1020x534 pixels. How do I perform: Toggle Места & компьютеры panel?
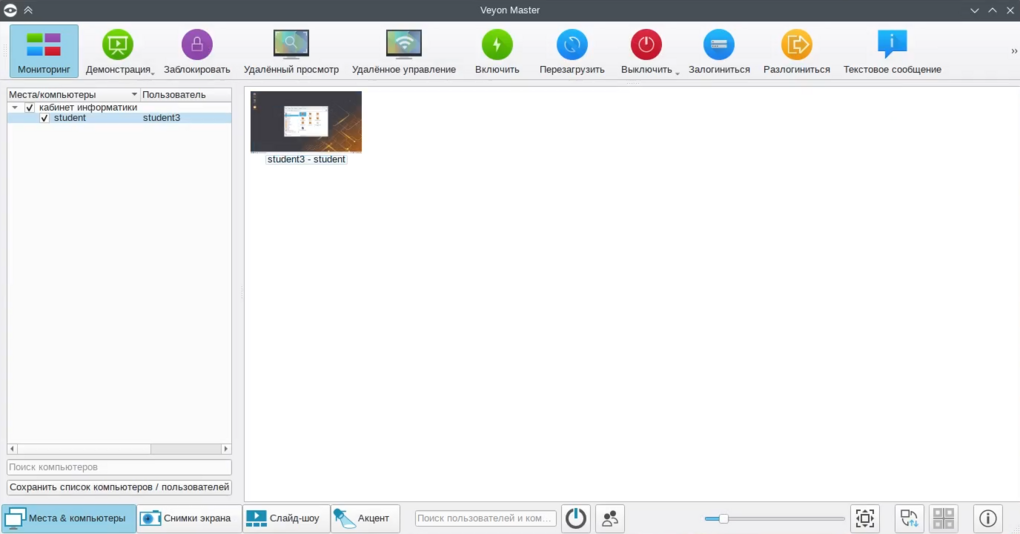tap(68, 518)
